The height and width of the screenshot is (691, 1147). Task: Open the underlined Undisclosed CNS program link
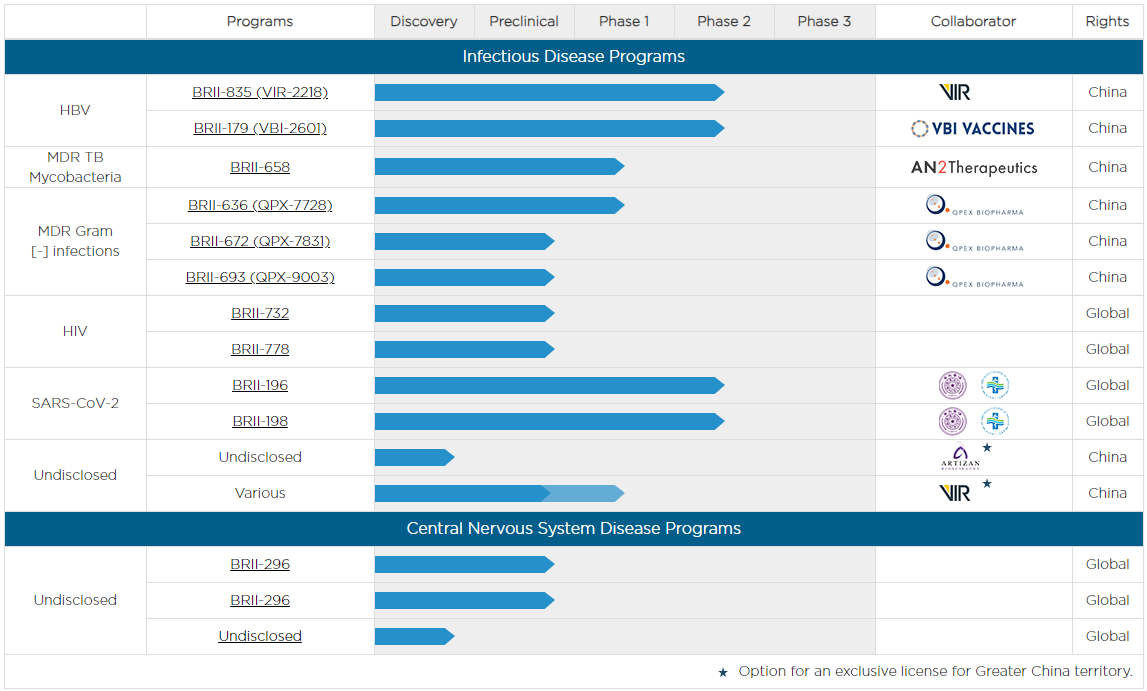260,636
